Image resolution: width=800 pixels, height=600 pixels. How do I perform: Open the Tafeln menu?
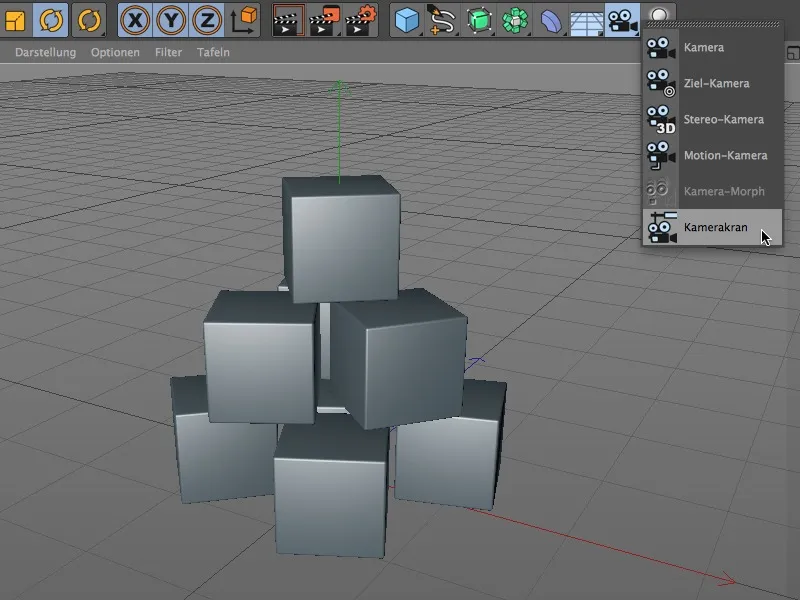click(213, 52)
